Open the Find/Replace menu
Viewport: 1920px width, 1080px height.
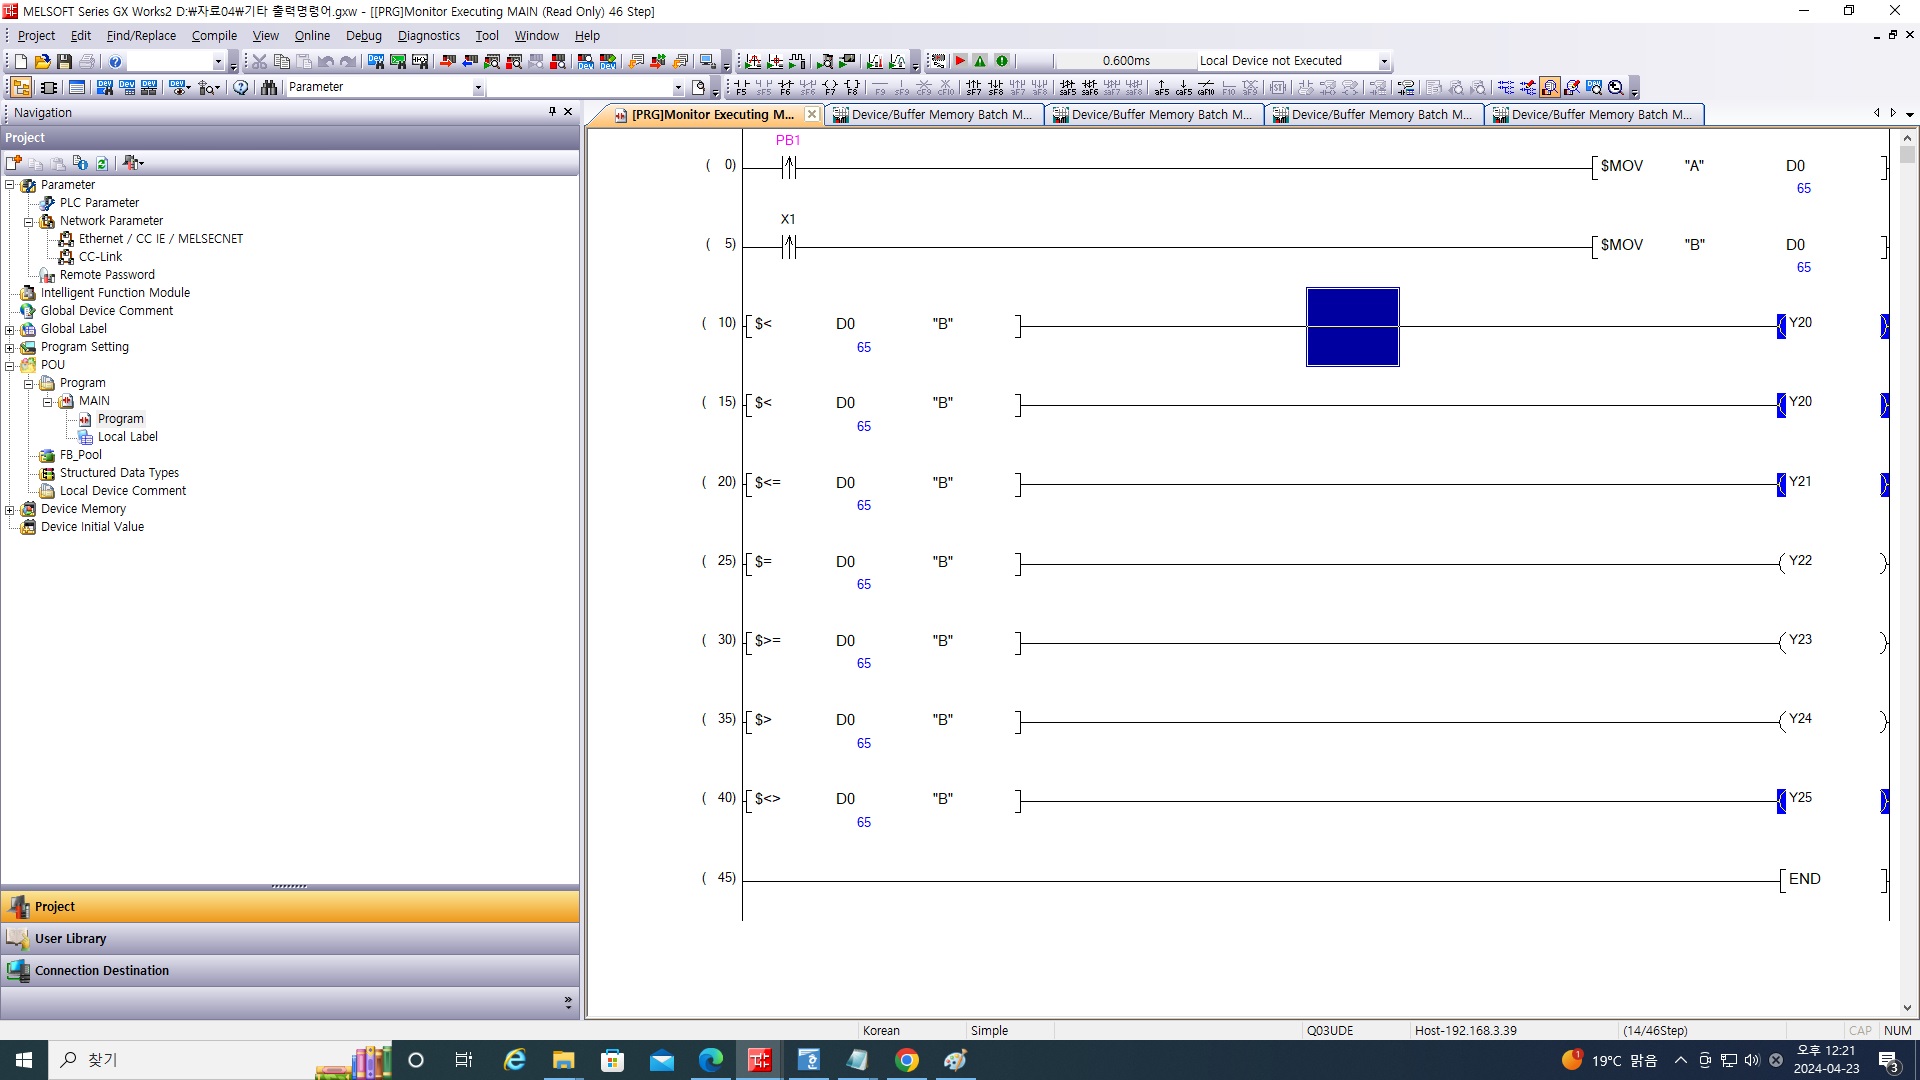pyautogui.click(x=141, y=35)
